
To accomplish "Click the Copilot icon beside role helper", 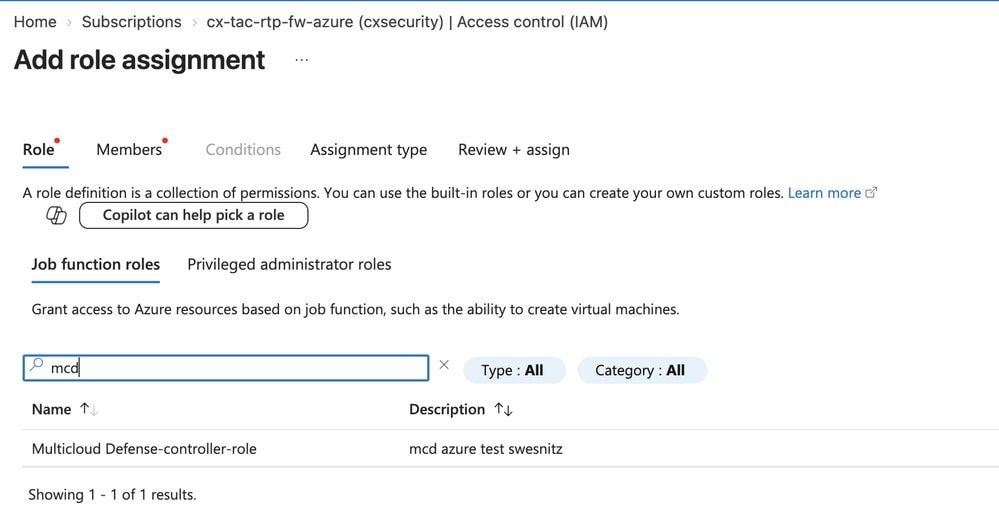I will 56,215.
